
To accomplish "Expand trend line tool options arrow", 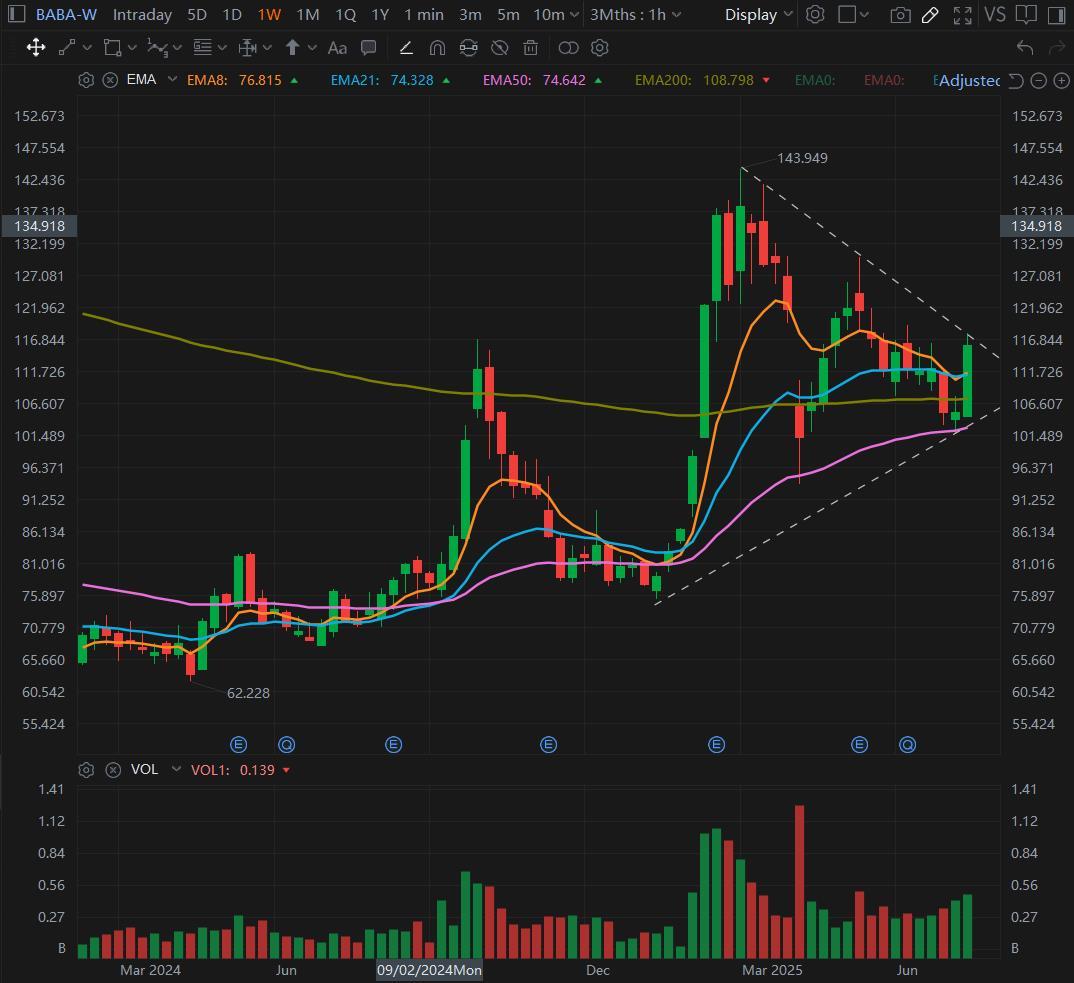I will (87, 48).
